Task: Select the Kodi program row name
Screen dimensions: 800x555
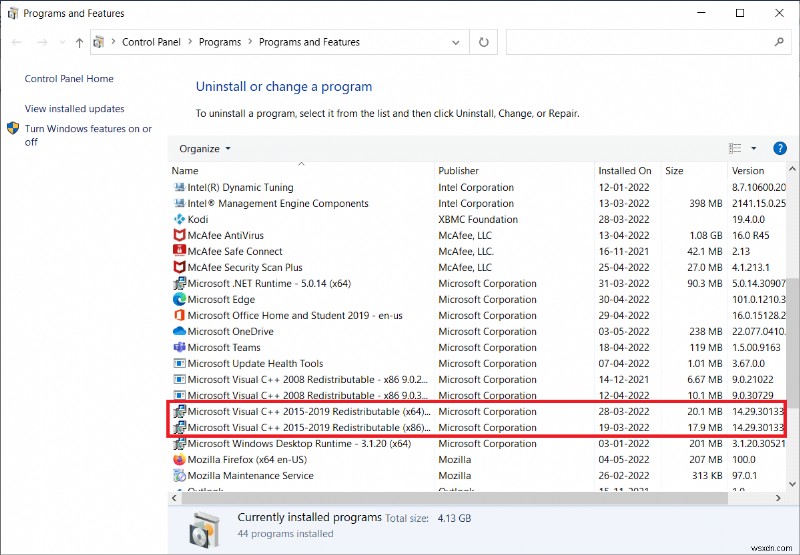Action: pos(198,219)
